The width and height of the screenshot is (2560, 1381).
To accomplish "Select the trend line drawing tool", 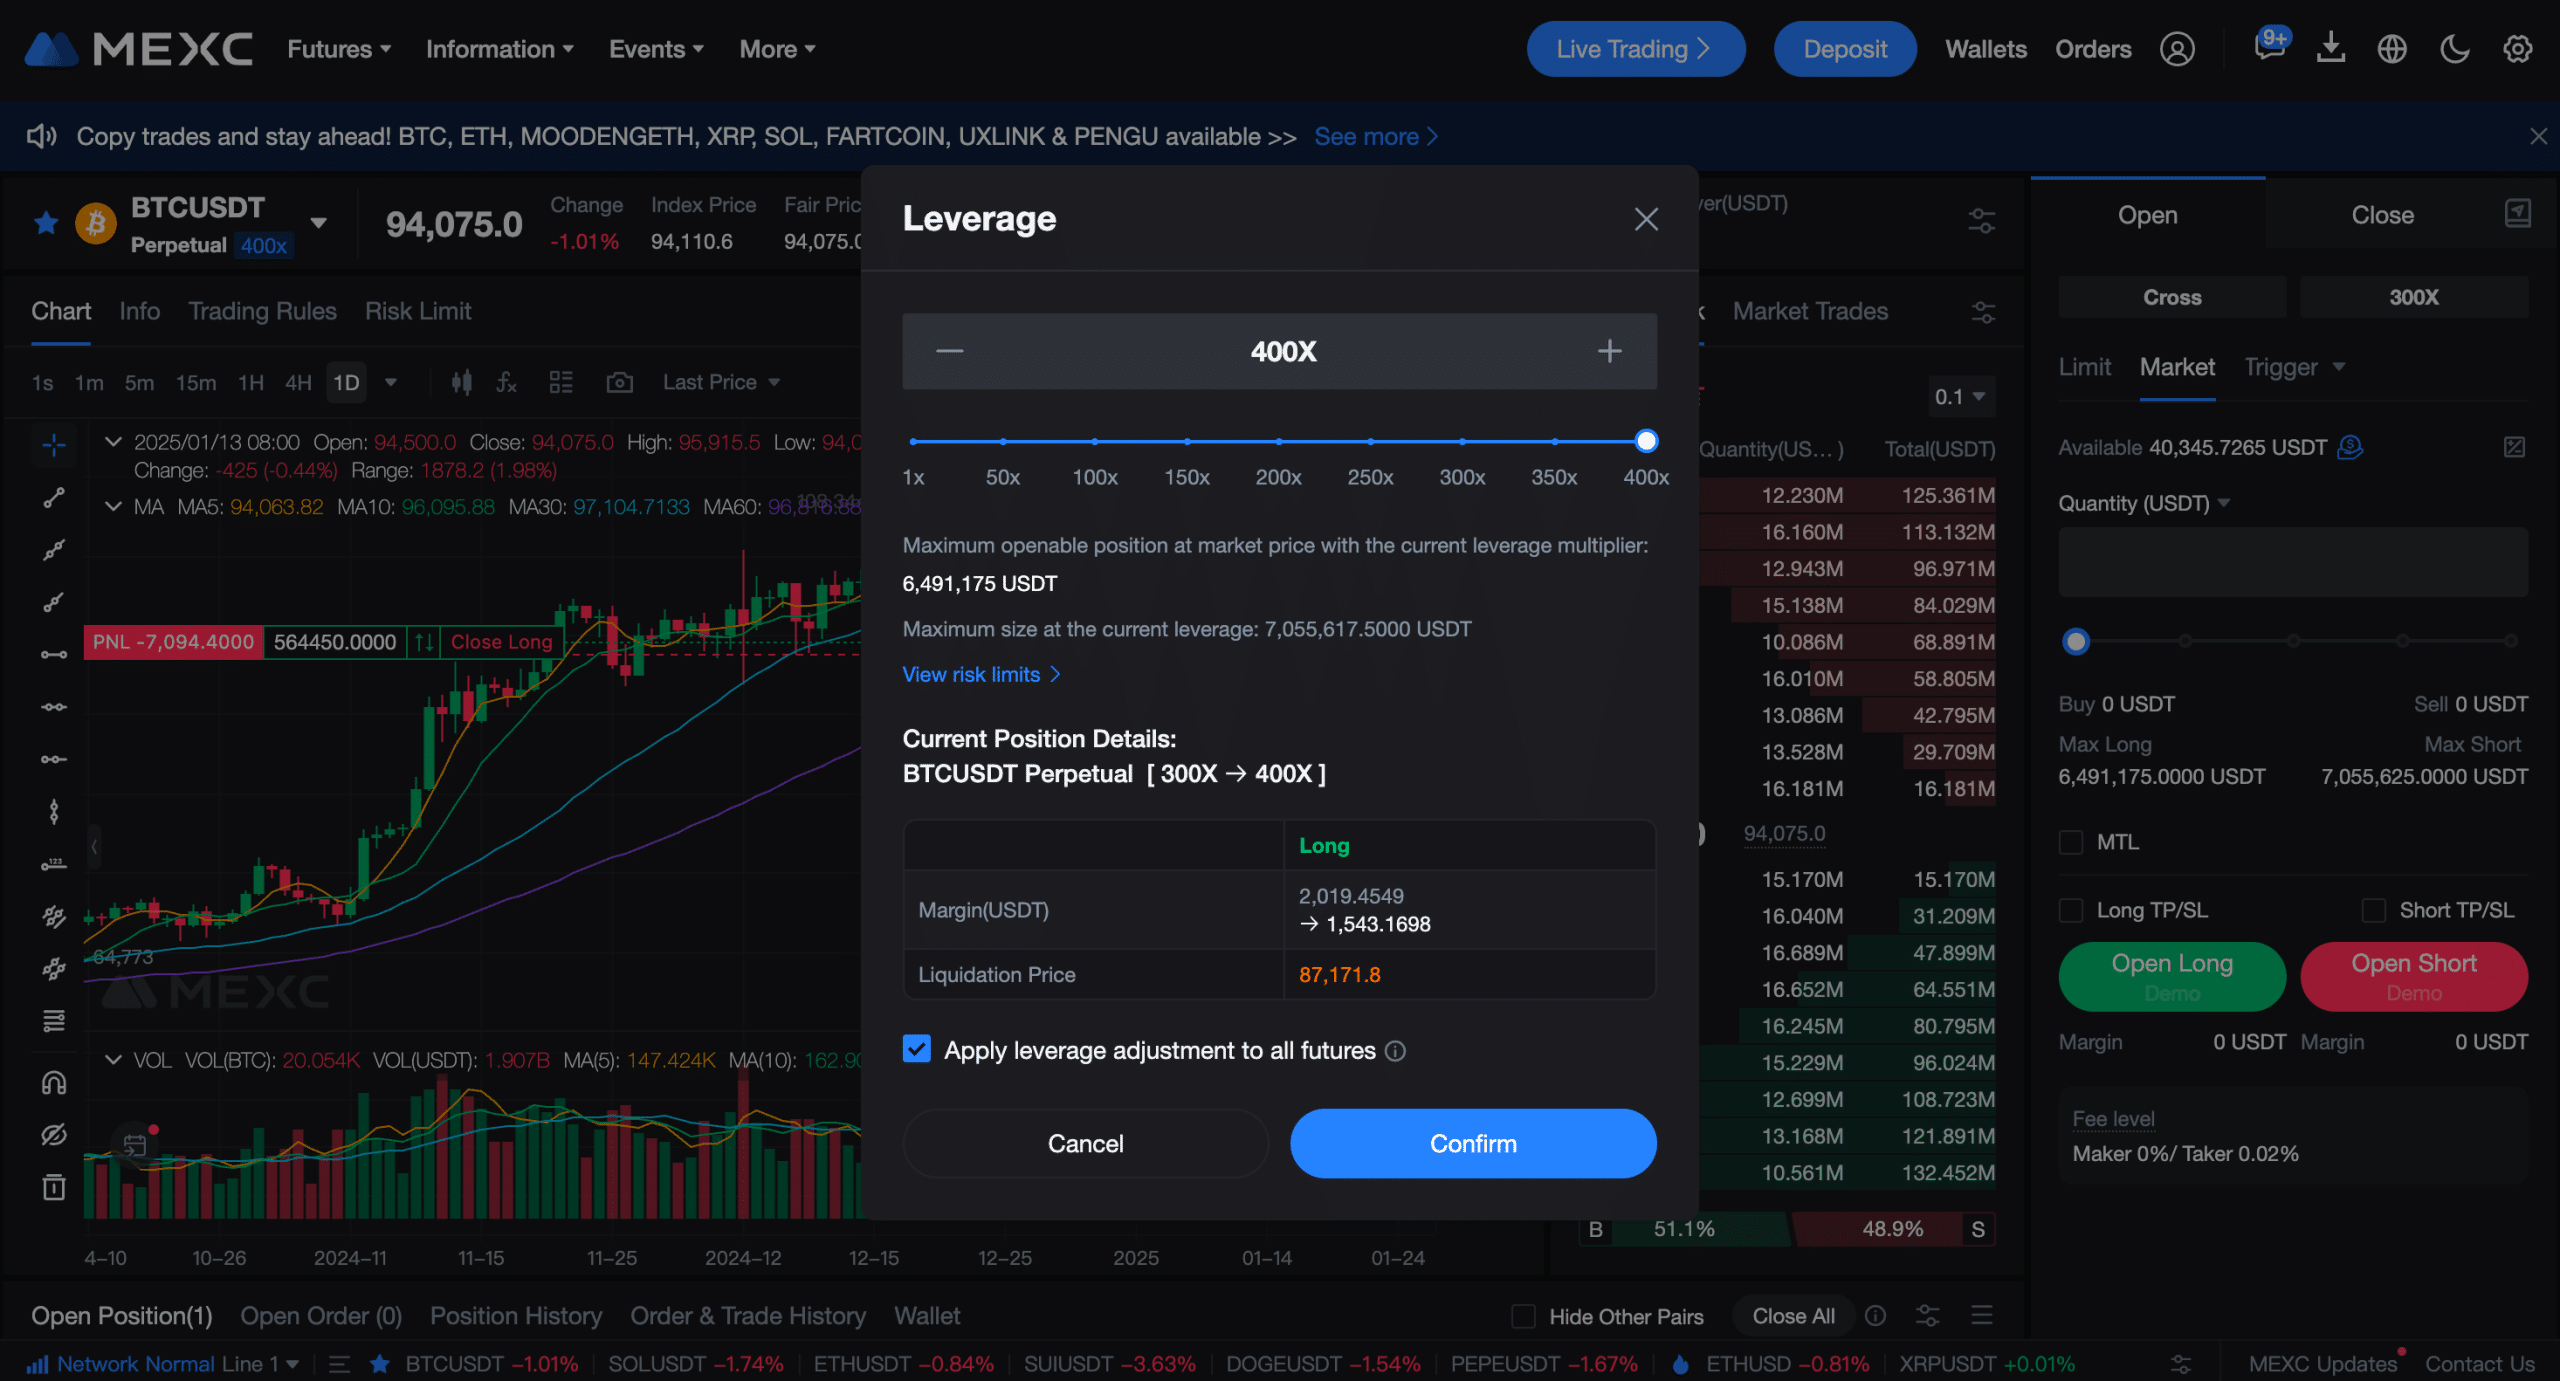I will tap(54, 497).
